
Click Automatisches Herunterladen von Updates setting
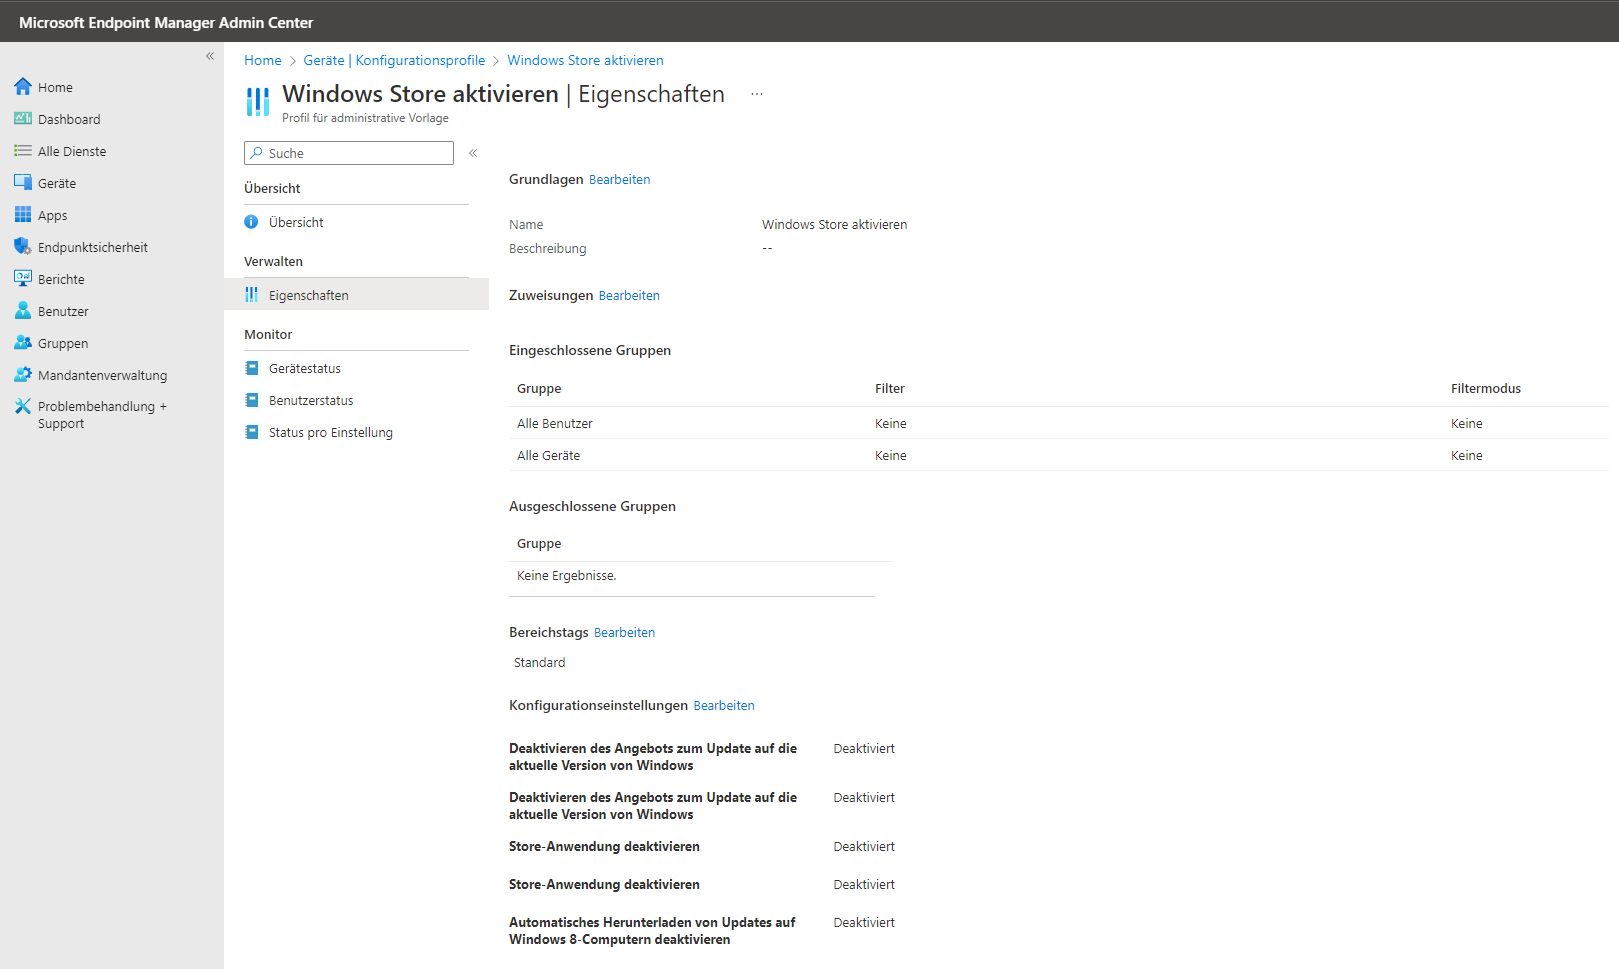click(652, 931)
